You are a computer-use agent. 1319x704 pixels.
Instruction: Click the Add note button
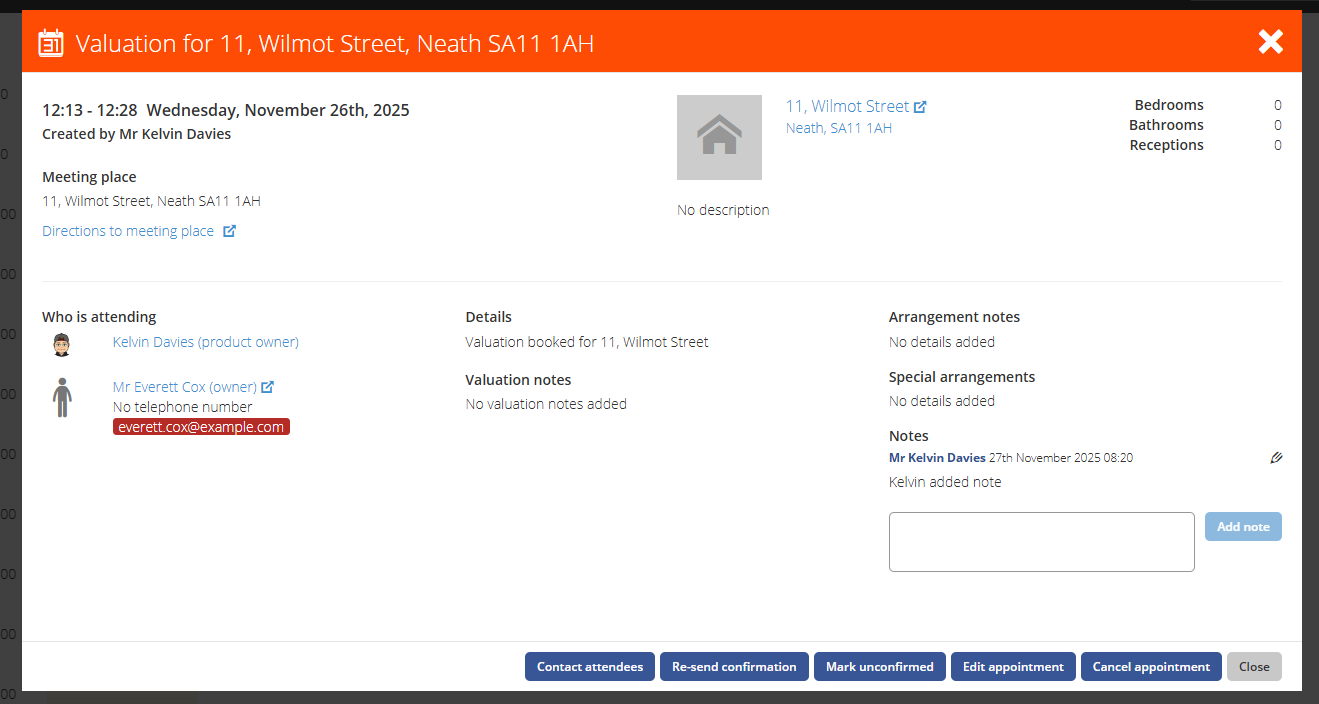tap(1243, 526)
